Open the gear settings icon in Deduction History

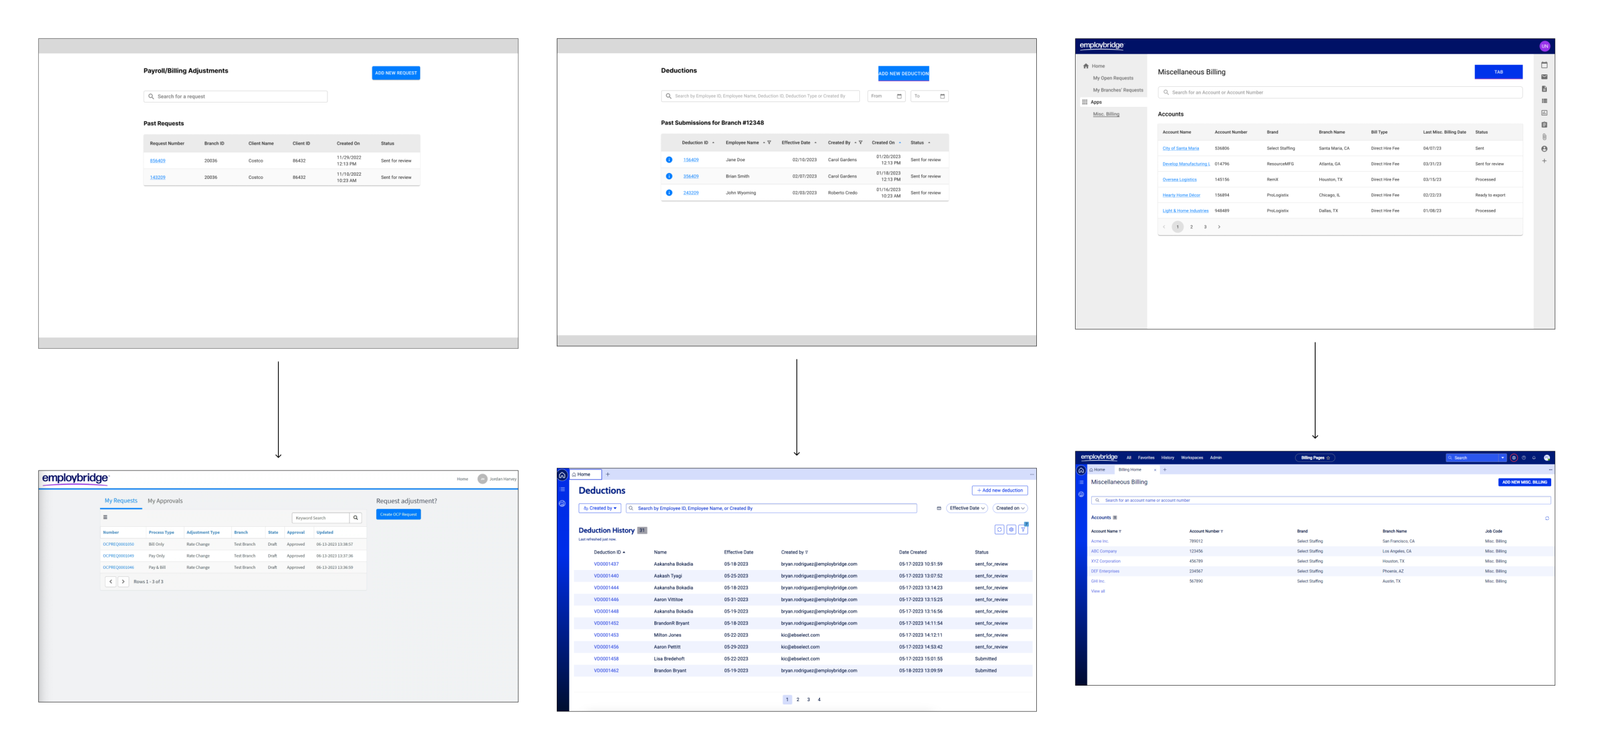click(x=1011, y=530)
